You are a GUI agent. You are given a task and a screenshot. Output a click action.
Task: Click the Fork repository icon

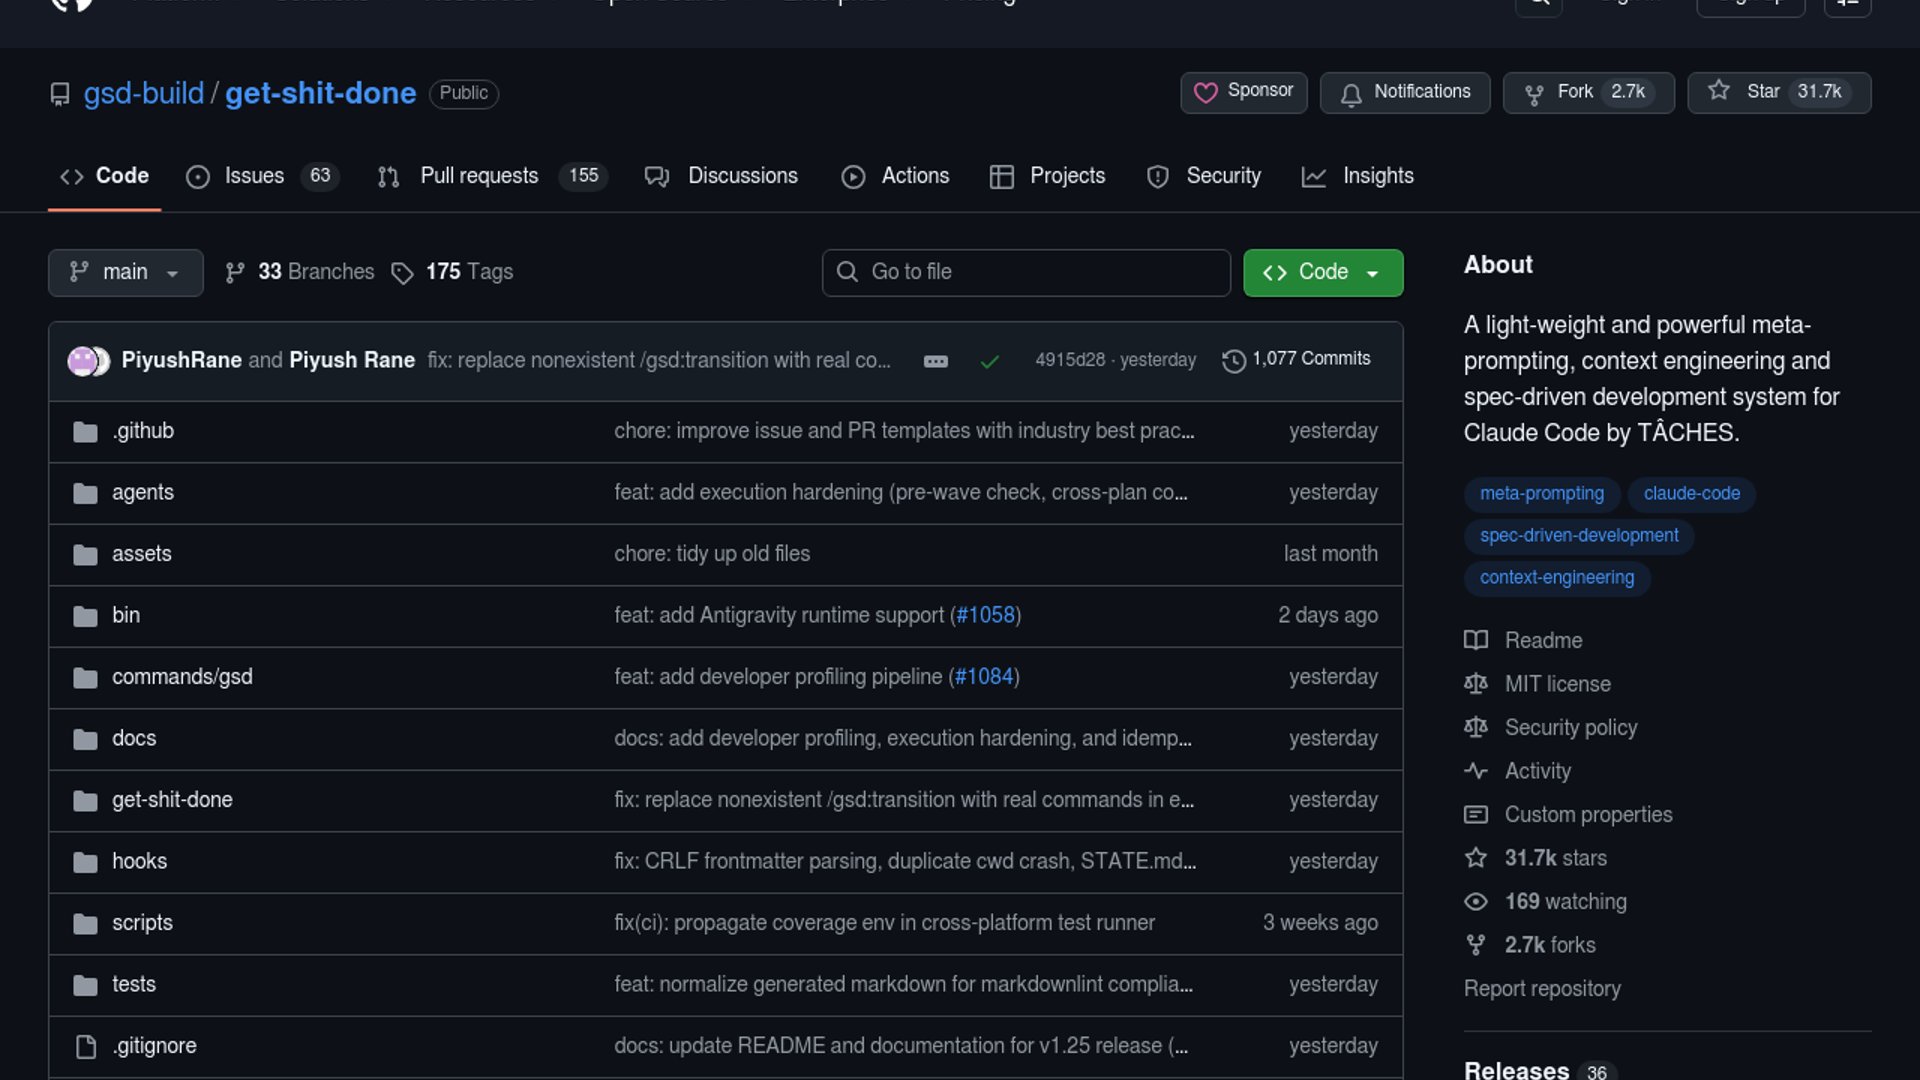[1533, 94]
